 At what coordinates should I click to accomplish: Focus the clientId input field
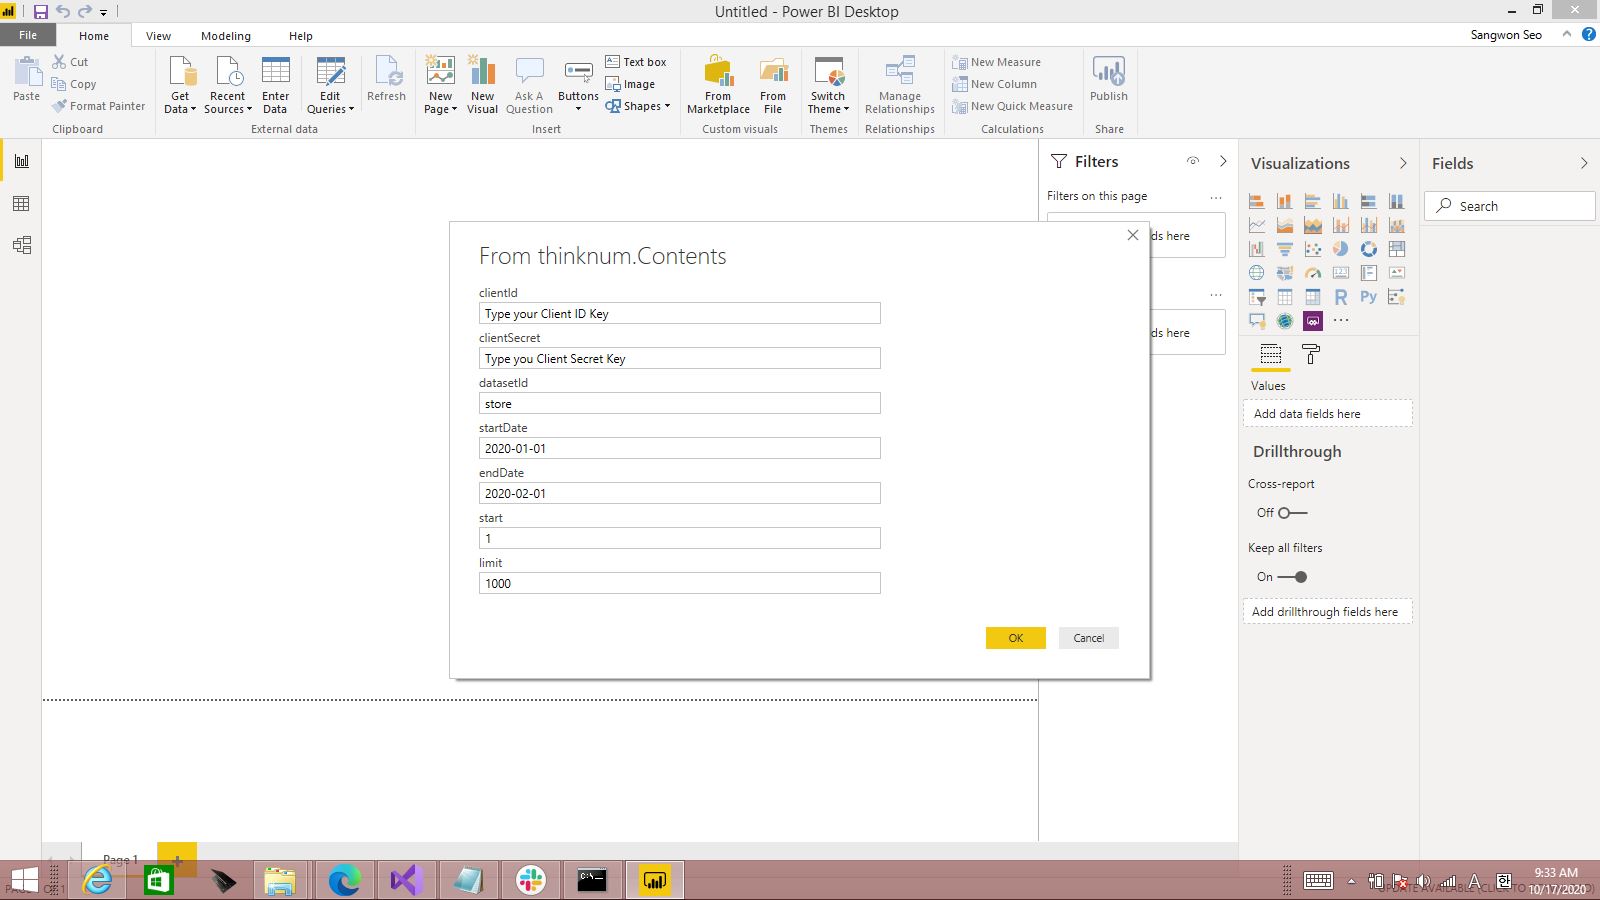pos(680,314)
